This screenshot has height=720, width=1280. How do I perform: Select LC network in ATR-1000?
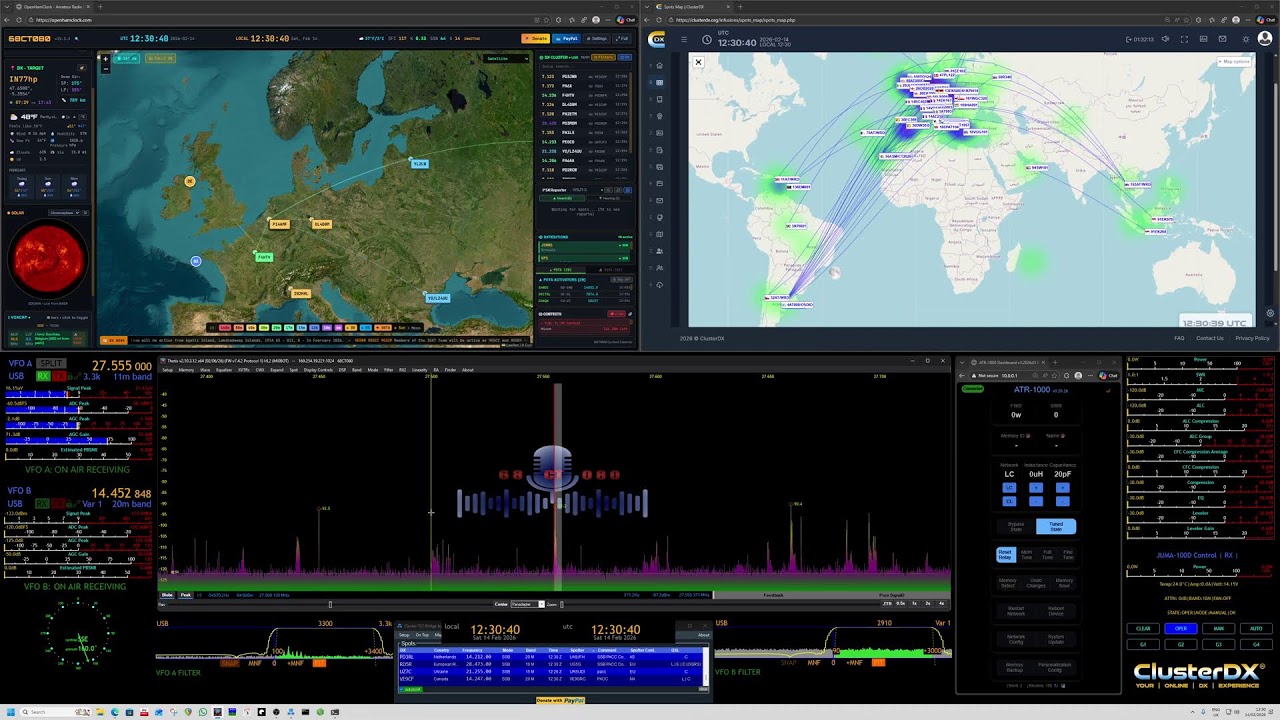coord(1009,488)
